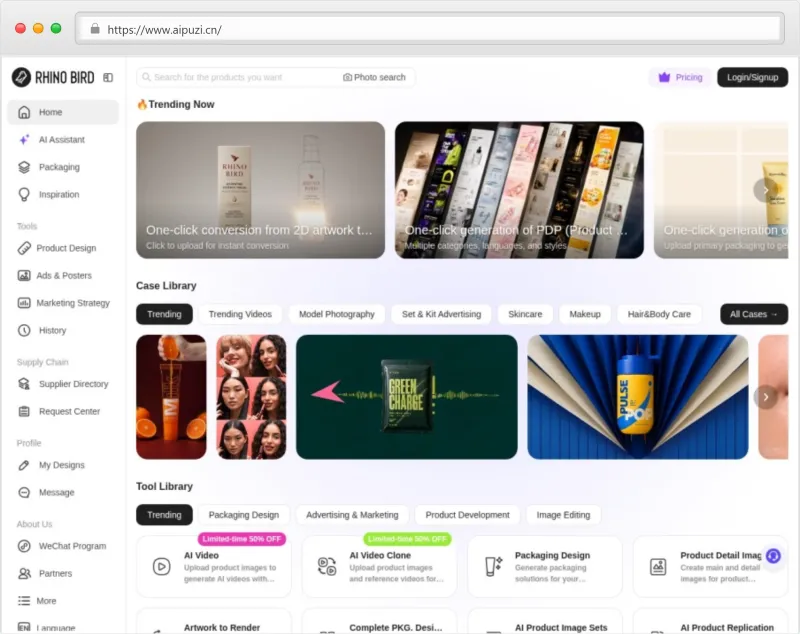
Task: Advance Trending Now carousel with right arrow
Action: coord(765,190)
